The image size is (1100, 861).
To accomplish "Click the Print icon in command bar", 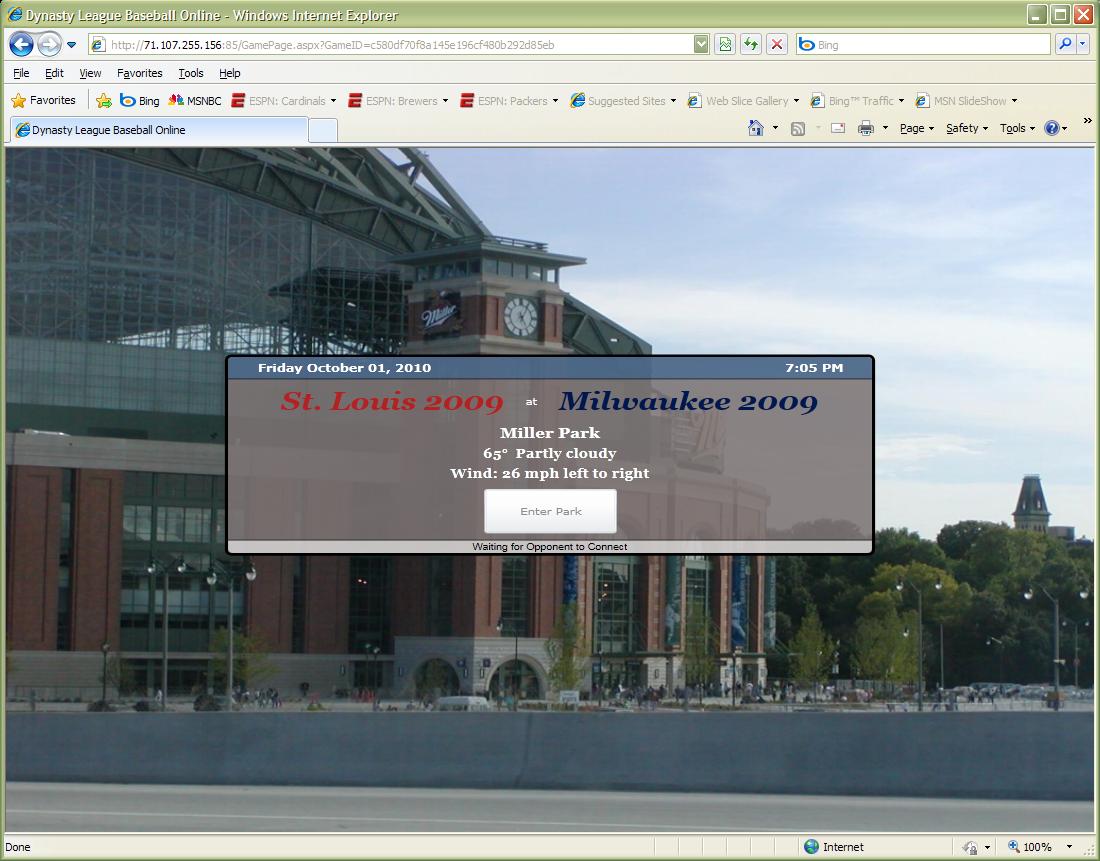I will pos(866,128).
